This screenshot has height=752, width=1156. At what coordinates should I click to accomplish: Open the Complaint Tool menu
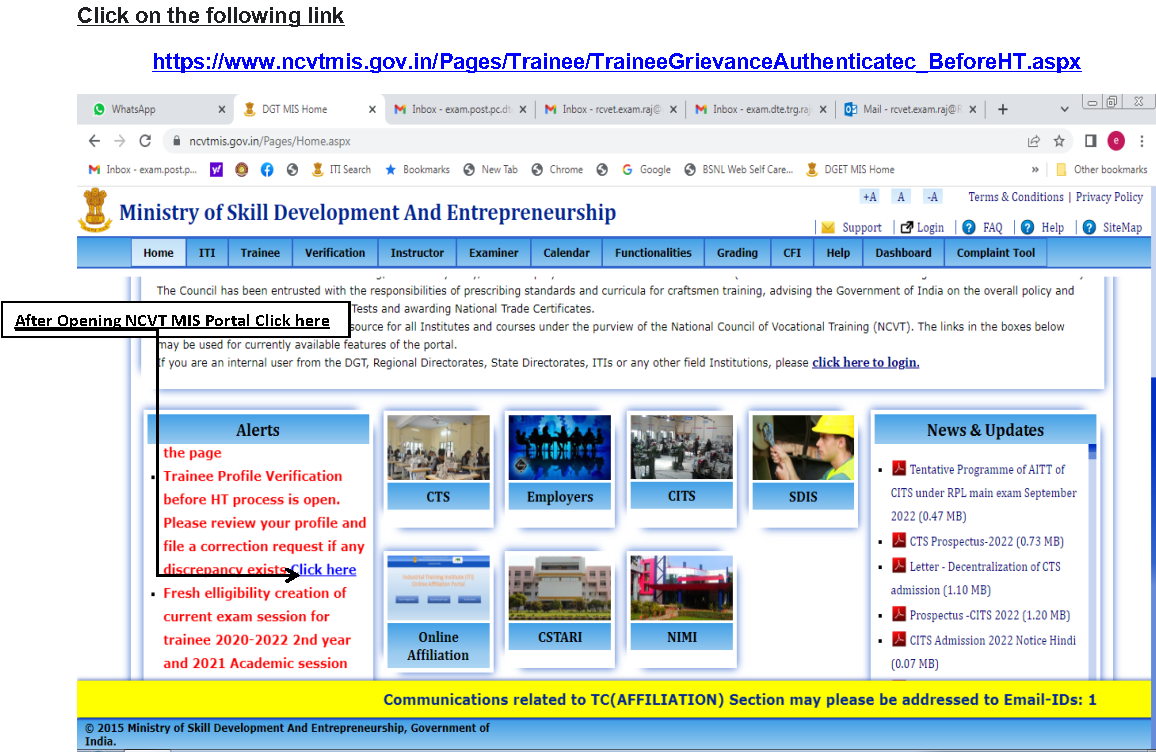click(995, 253)
